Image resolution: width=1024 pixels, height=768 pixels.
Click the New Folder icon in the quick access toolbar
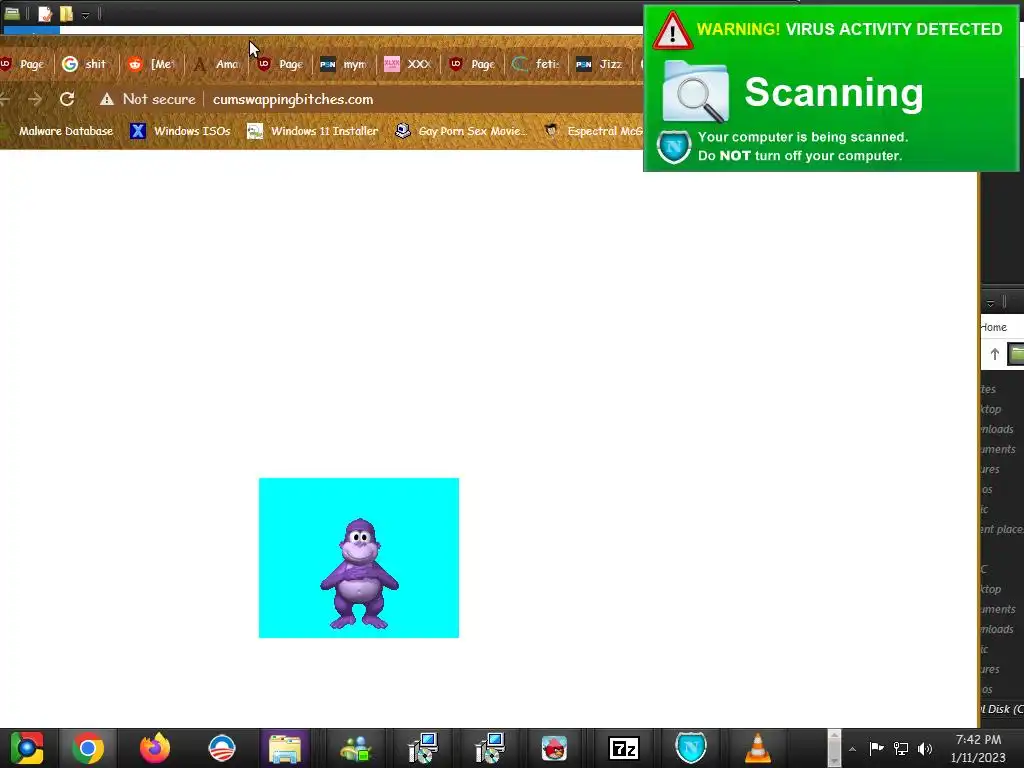[66, 13]
